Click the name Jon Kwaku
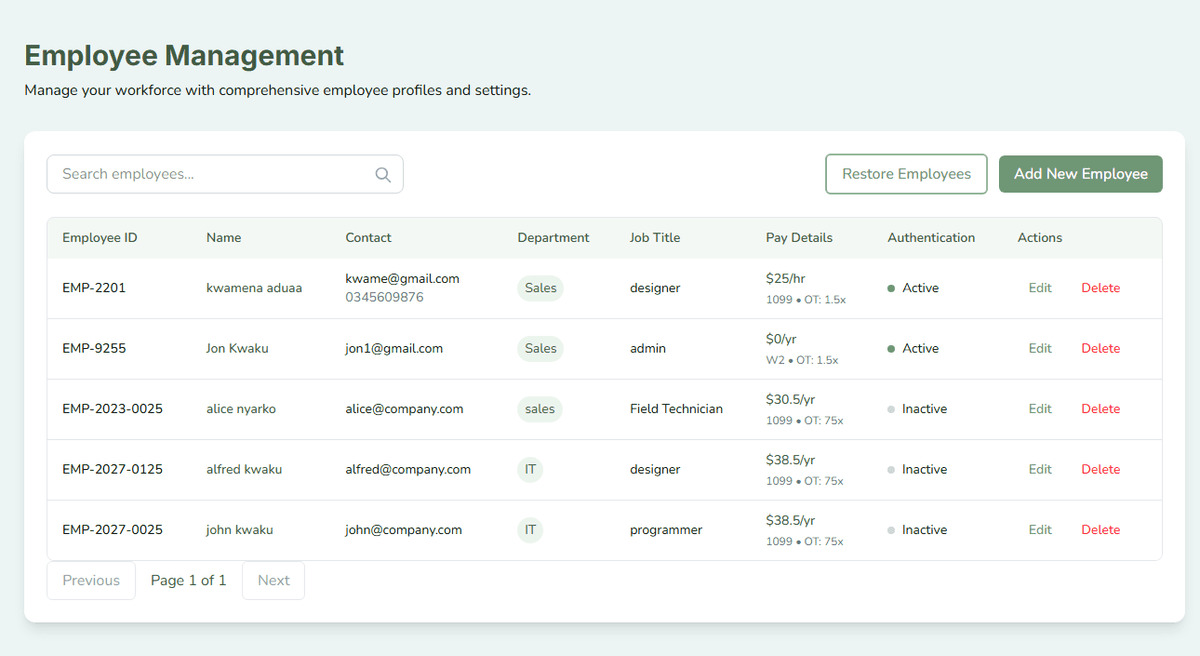This screenshot has height=656, width=1200. (237, 349)
